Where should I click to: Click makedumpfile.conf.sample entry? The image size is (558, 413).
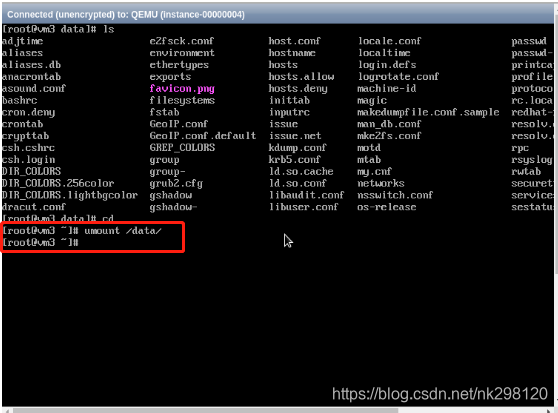[x=428, y=112]
